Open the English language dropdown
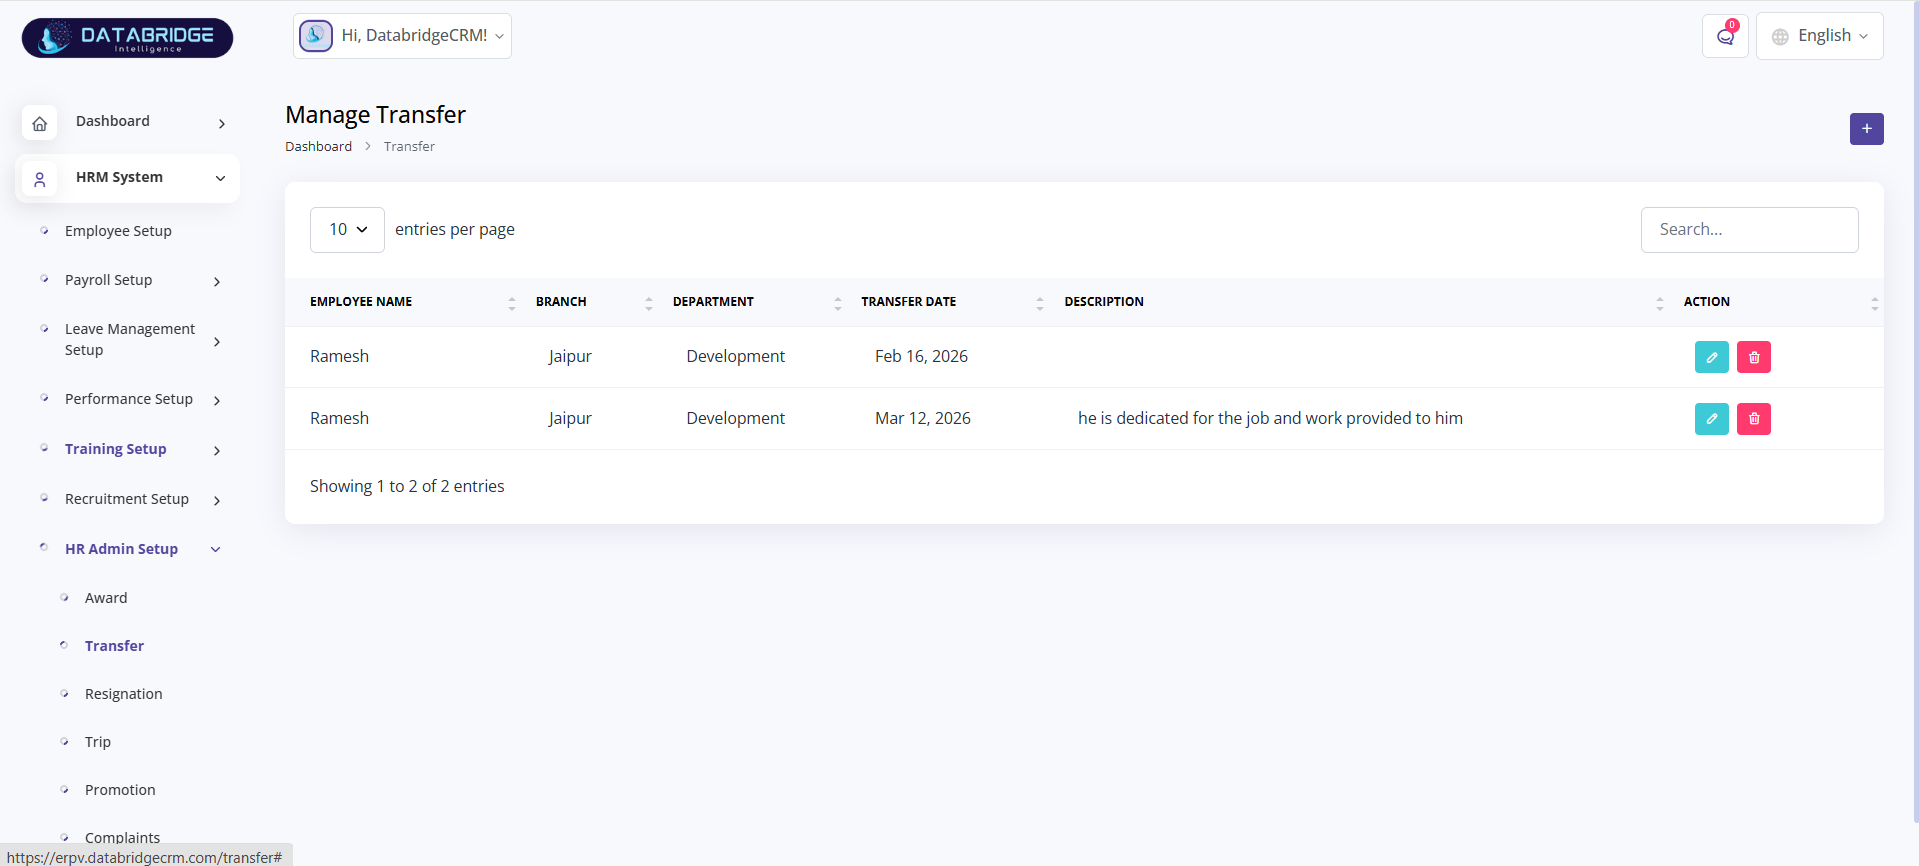Viewport: 1919px width, 866px height. pyautogui.click(x=1819, y=36)
